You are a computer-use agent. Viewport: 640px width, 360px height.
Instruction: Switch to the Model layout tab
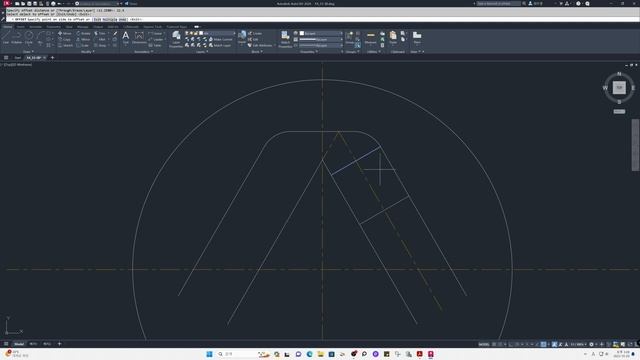click(x=19, y=344)
